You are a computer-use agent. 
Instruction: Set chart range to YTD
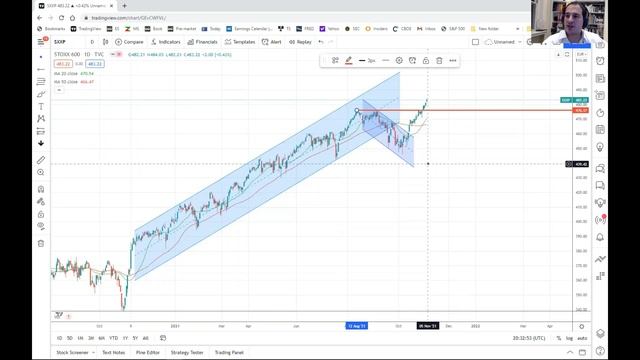tap(113, 338)
